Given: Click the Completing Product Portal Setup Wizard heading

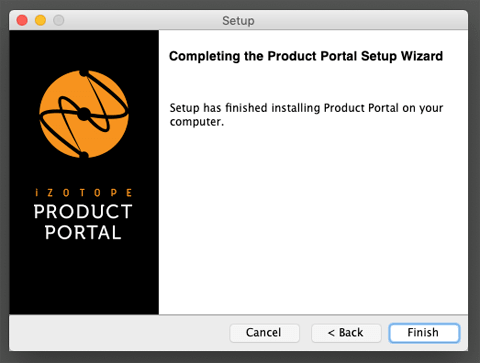Looking at the screenshot, I should [x=306, y=56].
